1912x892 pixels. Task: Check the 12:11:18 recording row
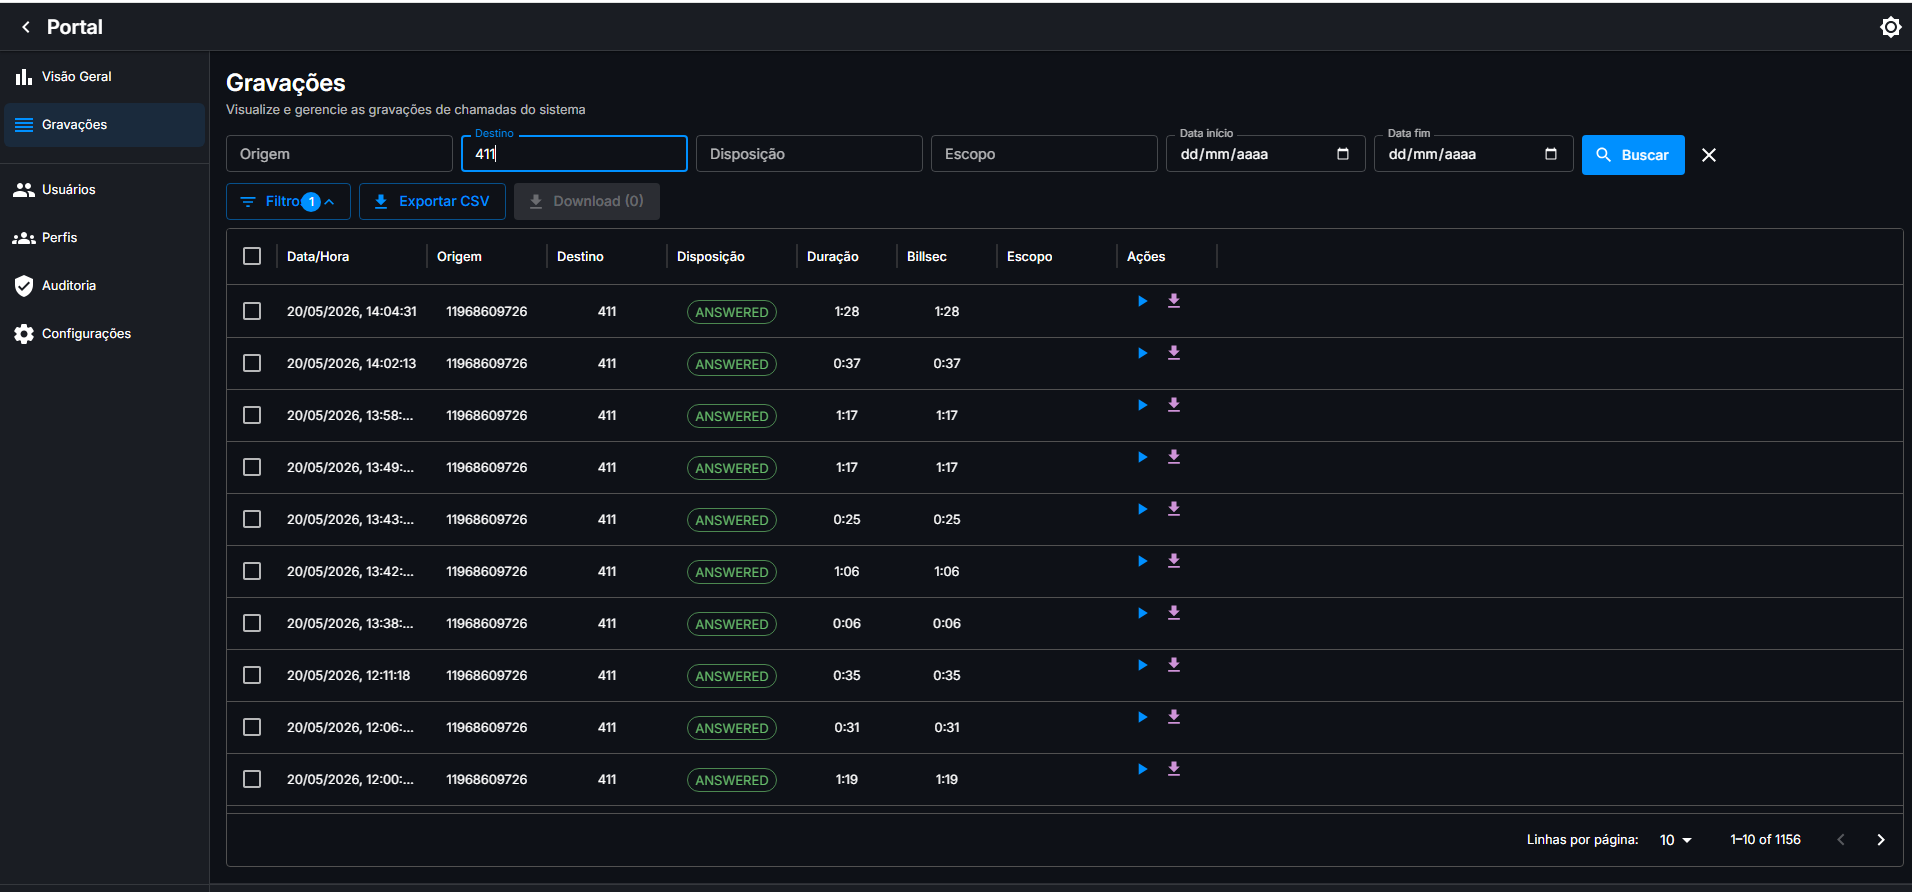click(x=252, y=675)
